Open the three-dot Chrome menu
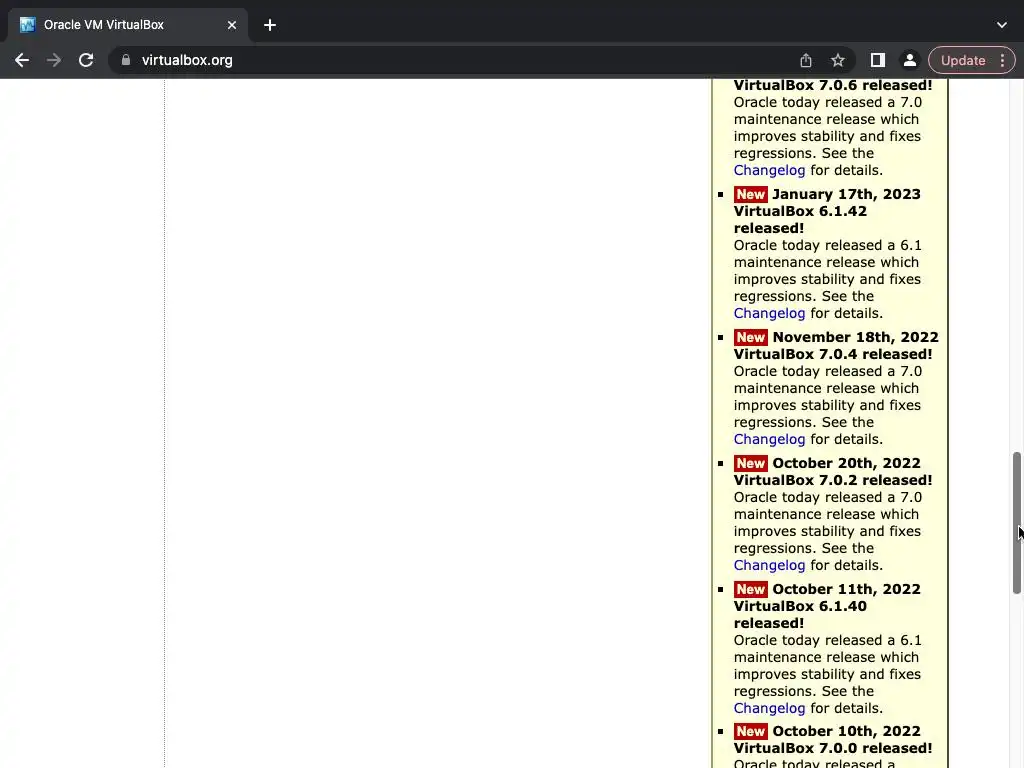The height and width of the screenshot is (768, 1024). [x=1002, y=60]
